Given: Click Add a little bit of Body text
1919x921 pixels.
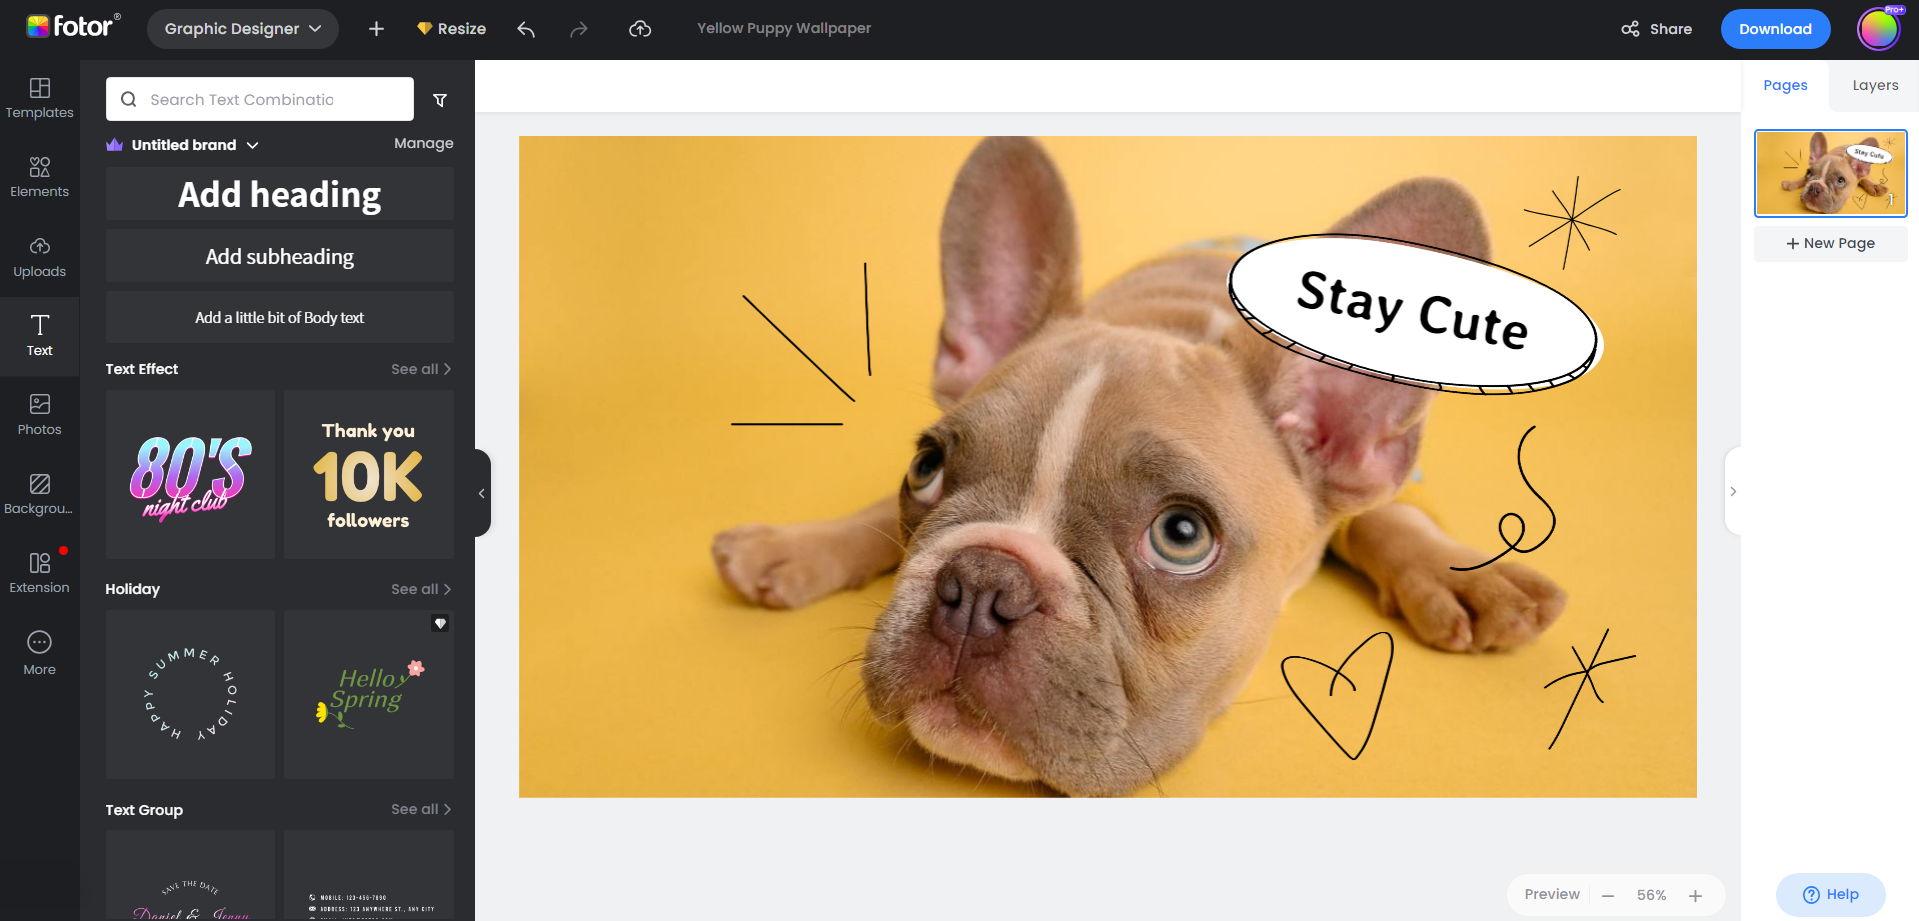Looking at the screenshot, I should 280,317.
